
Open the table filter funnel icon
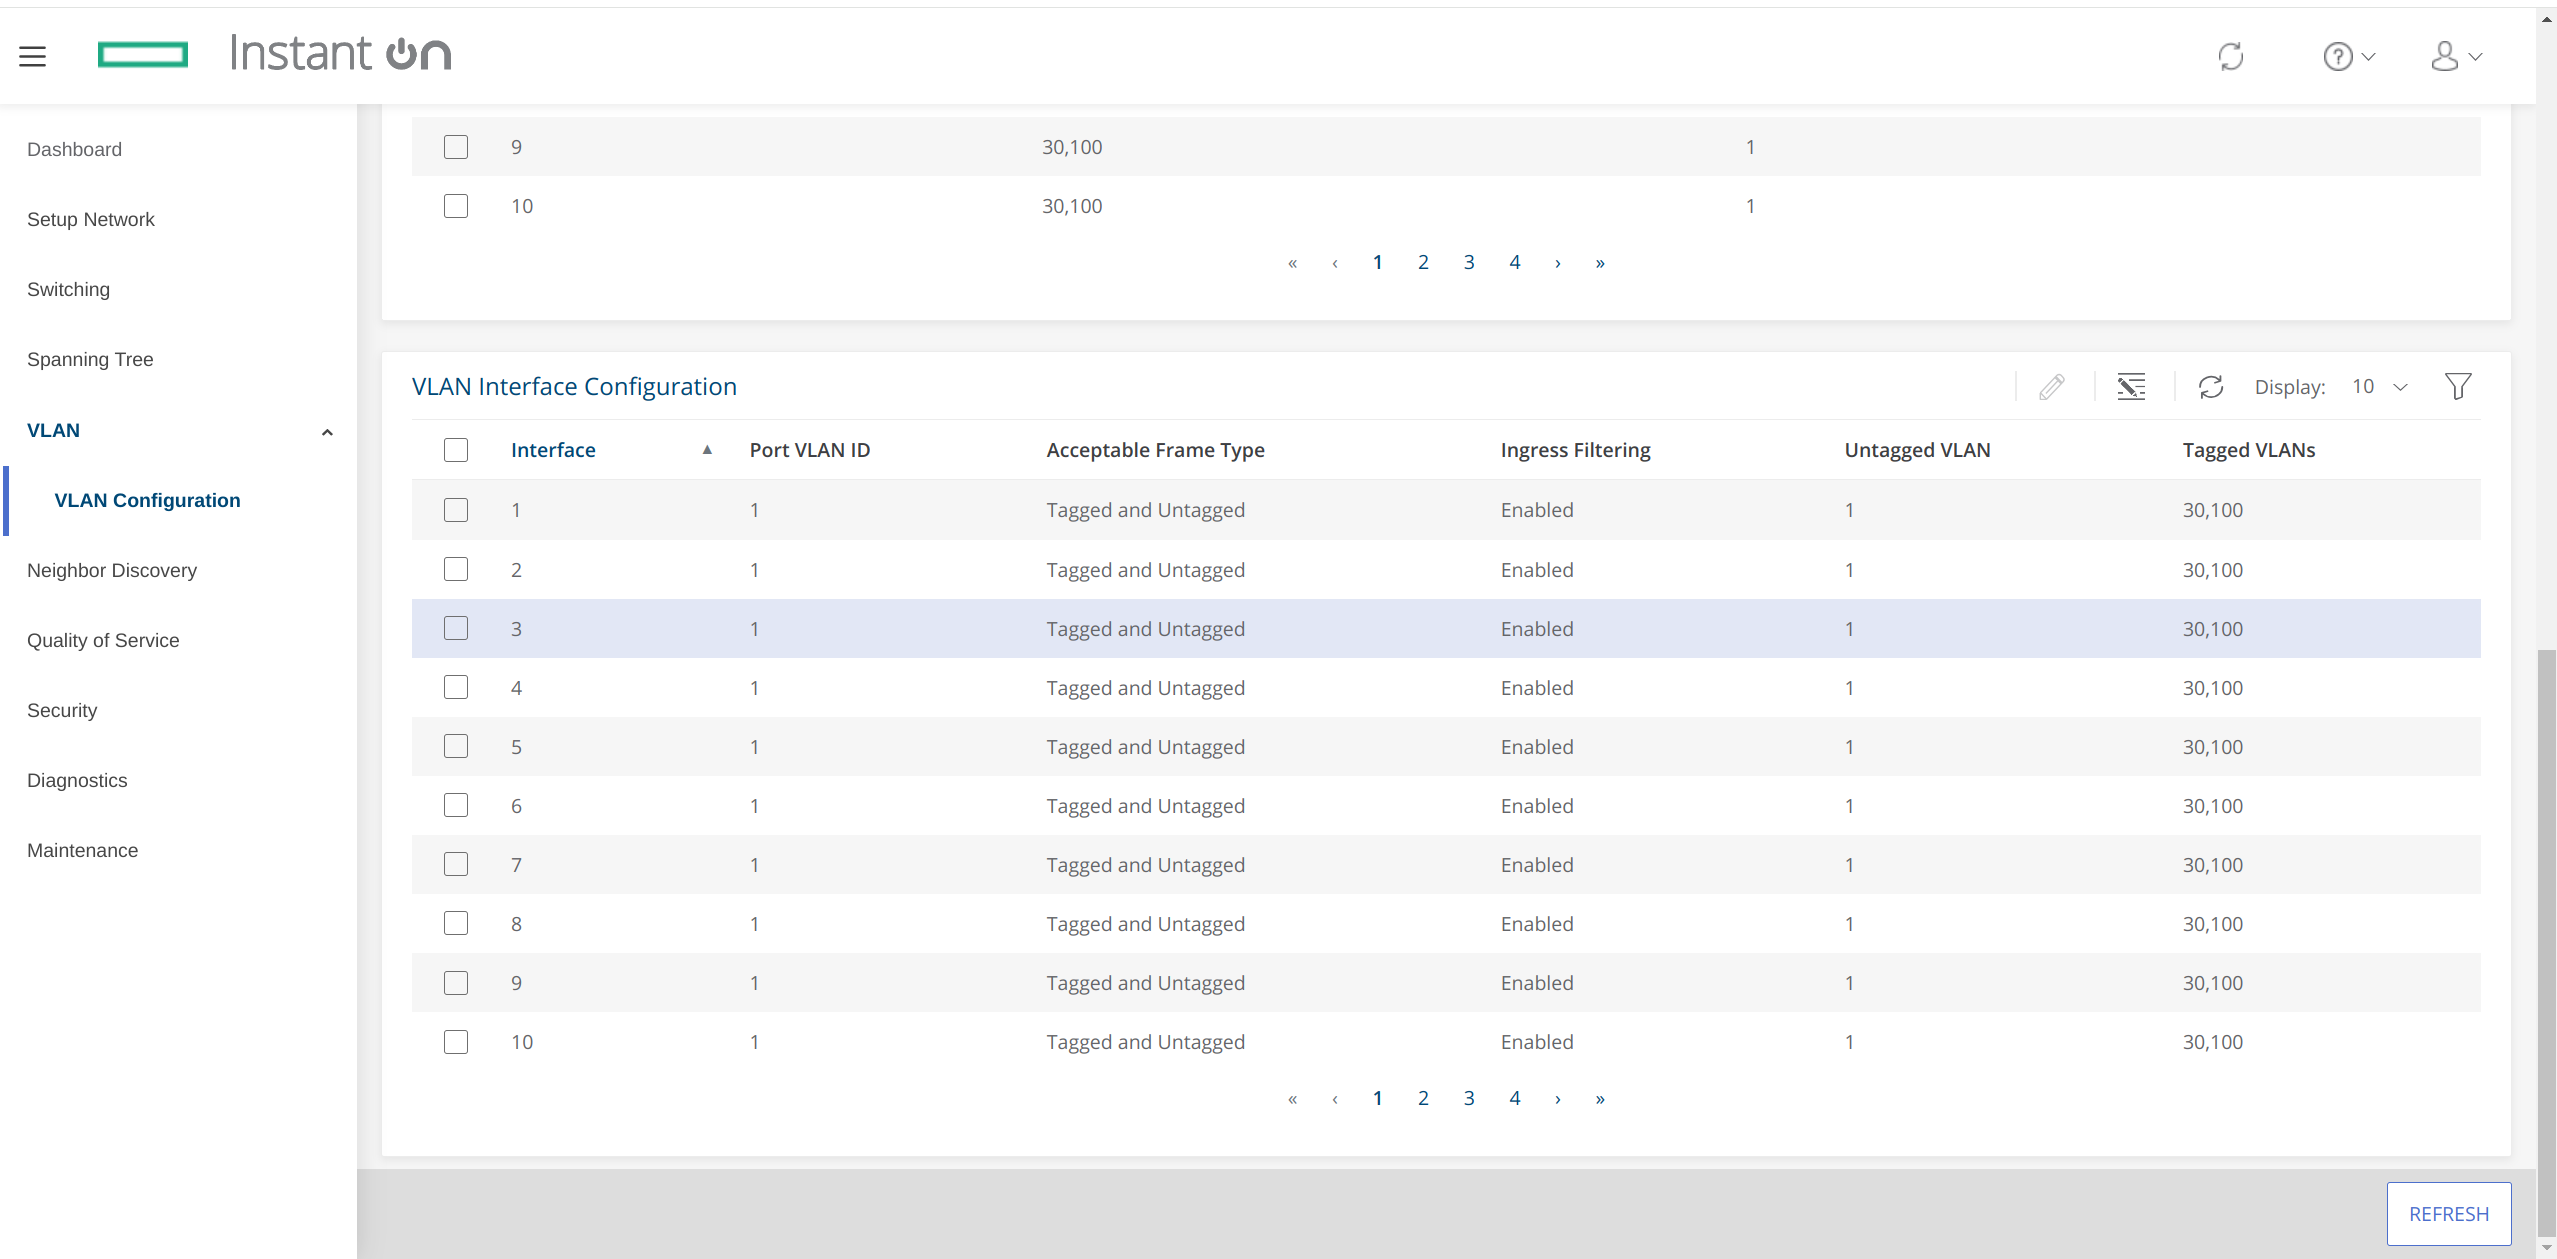[x=2457, y=387]
